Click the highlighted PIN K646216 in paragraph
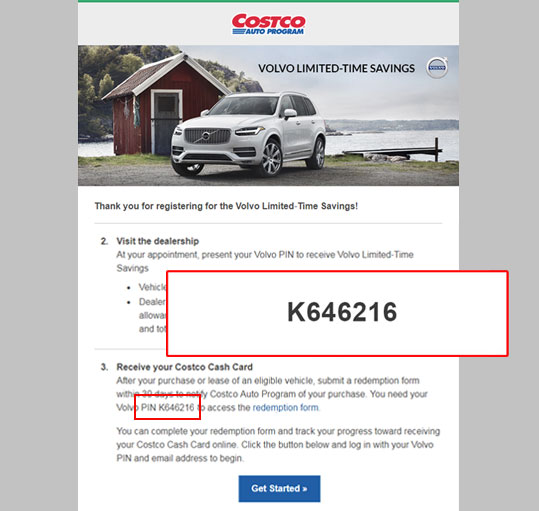Viewport: 539px width, 511px height. click(x=167, y=407)
